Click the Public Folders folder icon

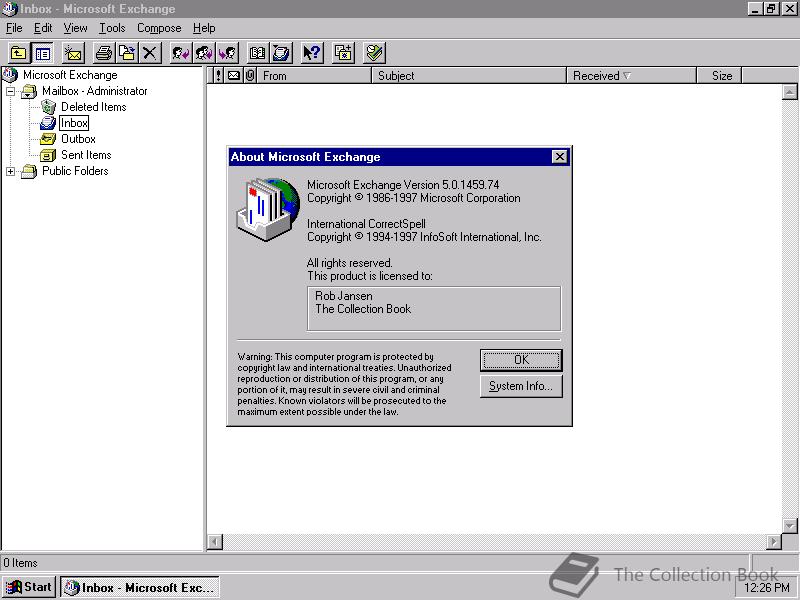[x=29, y=171]
